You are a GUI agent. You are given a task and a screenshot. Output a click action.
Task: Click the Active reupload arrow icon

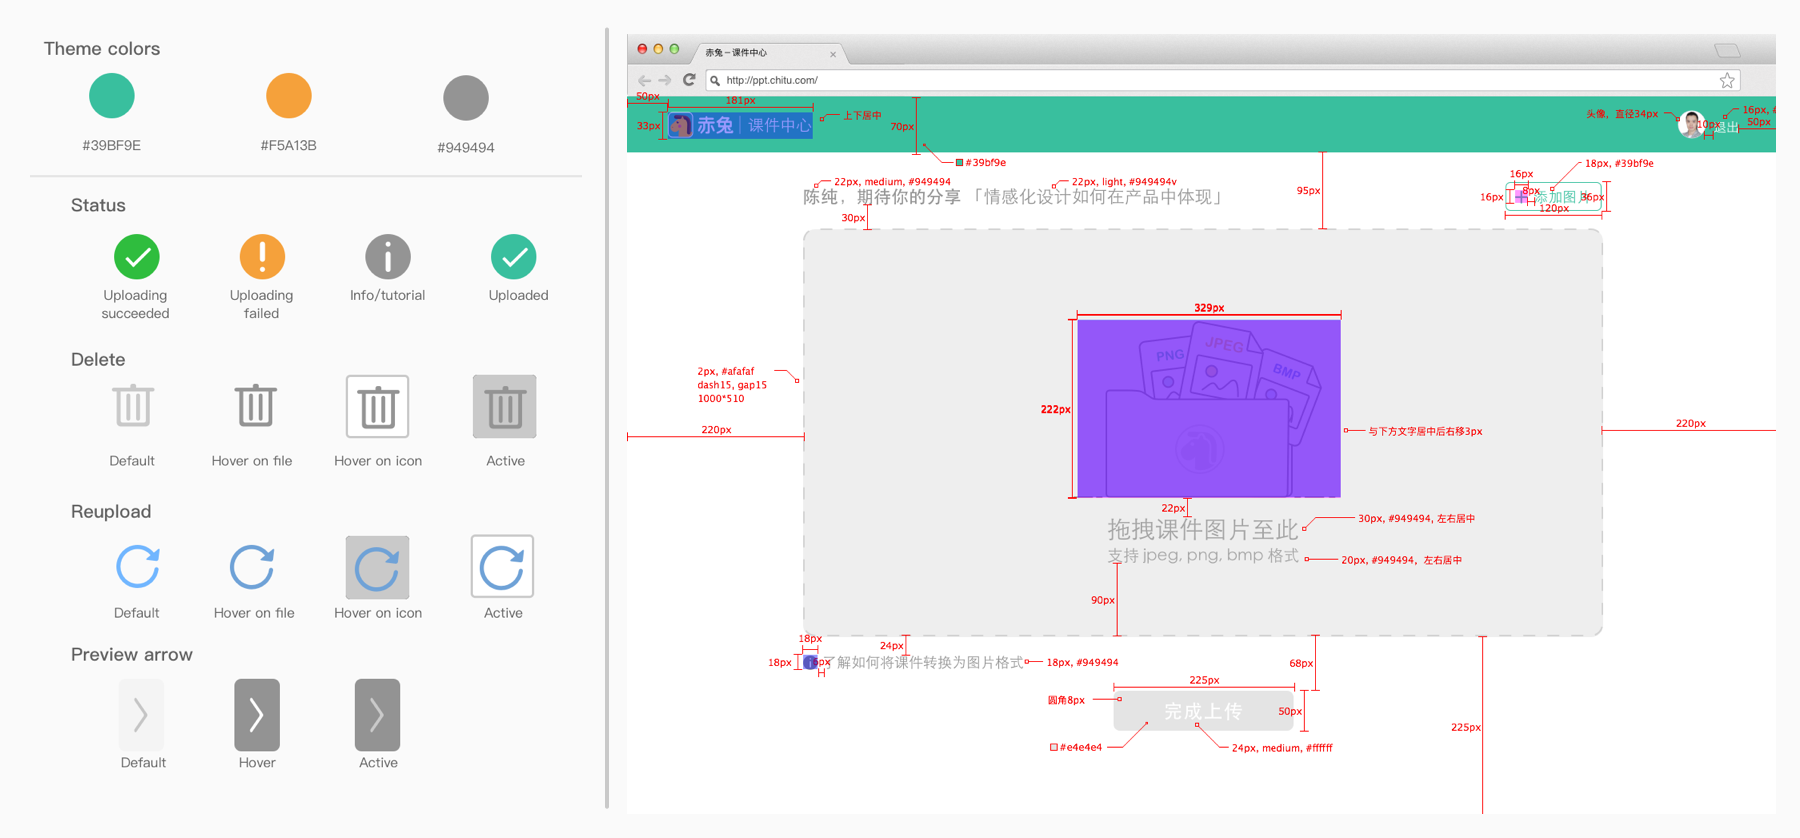coord(502,567)
